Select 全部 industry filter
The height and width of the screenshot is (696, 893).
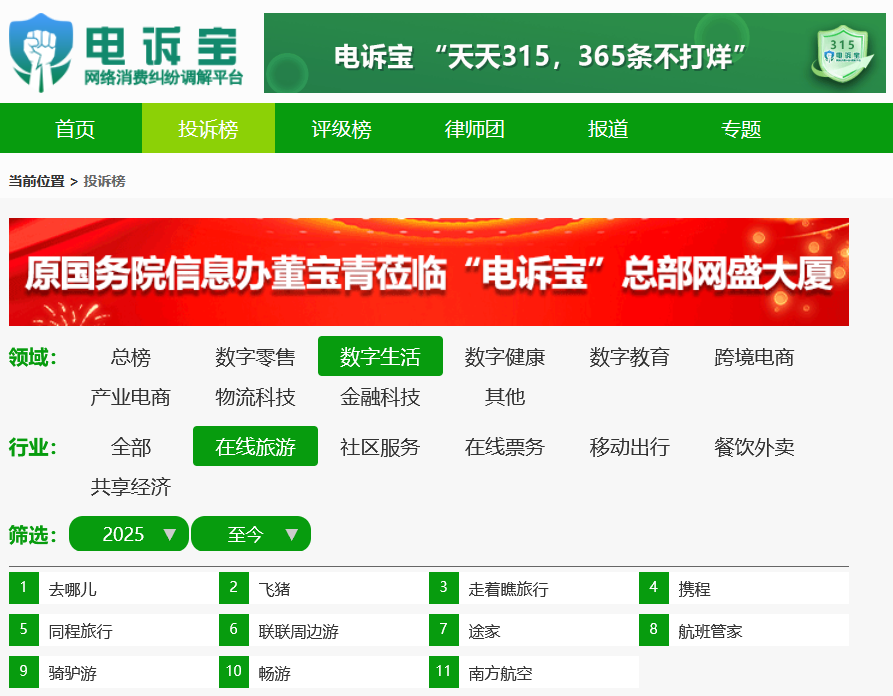tap(130, 447)
